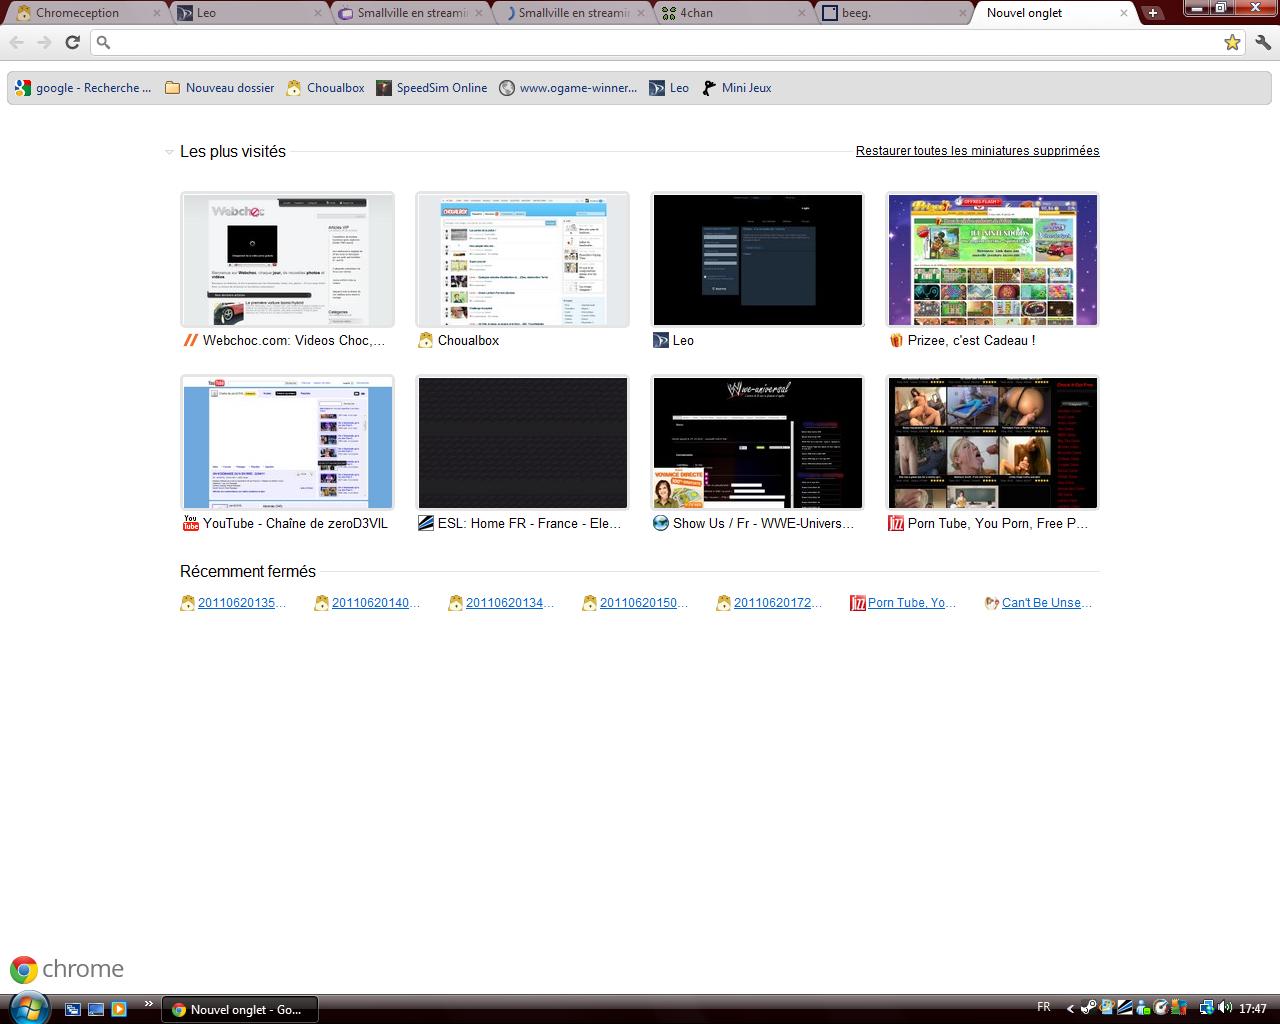Click the back navigation arrow
Screen dimensions: 1280x1024
pos(17,42)
